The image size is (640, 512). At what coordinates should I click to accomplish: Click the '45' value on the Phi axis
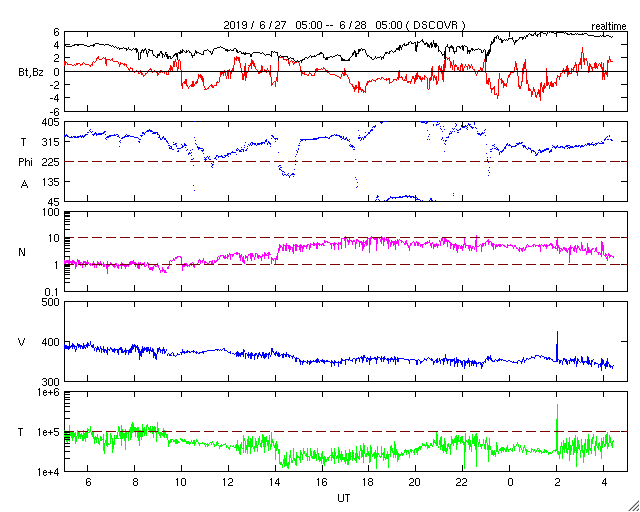(x=54, y=202)
